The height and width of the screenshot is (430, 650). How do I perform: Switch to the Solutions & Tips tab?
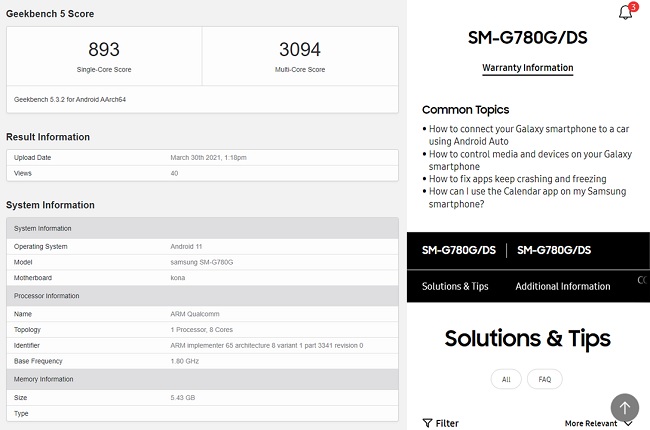455,286
